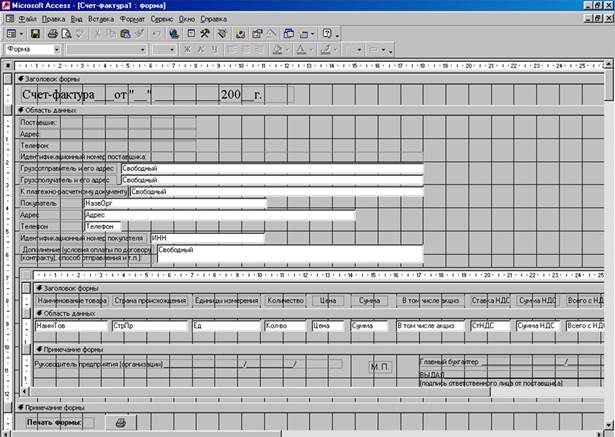615x437 pixels.
Task: Click the font color 'A' button
Action: click(302, 49)
